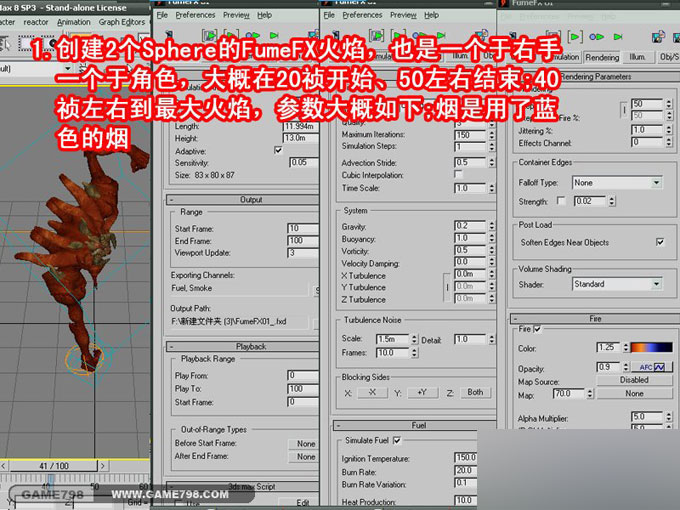Click Alpha Multiplier spinner arrows
Image resolution: width=680 pixels, height=510 pixels.
668,417
